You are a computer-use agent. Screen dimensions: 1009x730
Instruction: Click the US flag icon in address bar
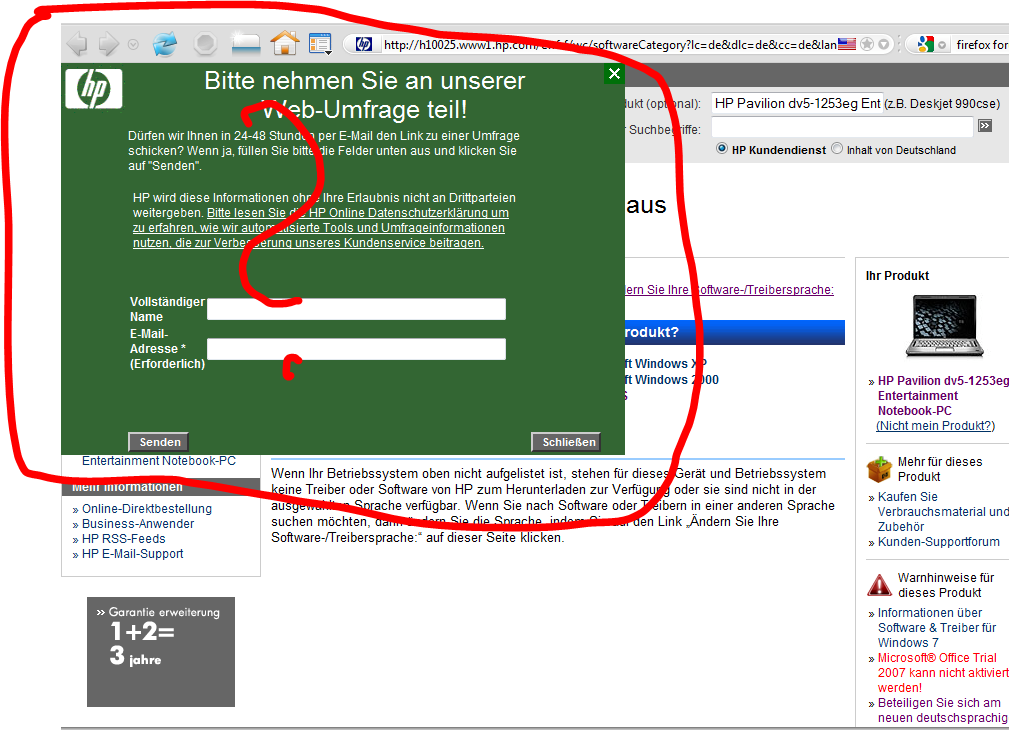point(847,44)
